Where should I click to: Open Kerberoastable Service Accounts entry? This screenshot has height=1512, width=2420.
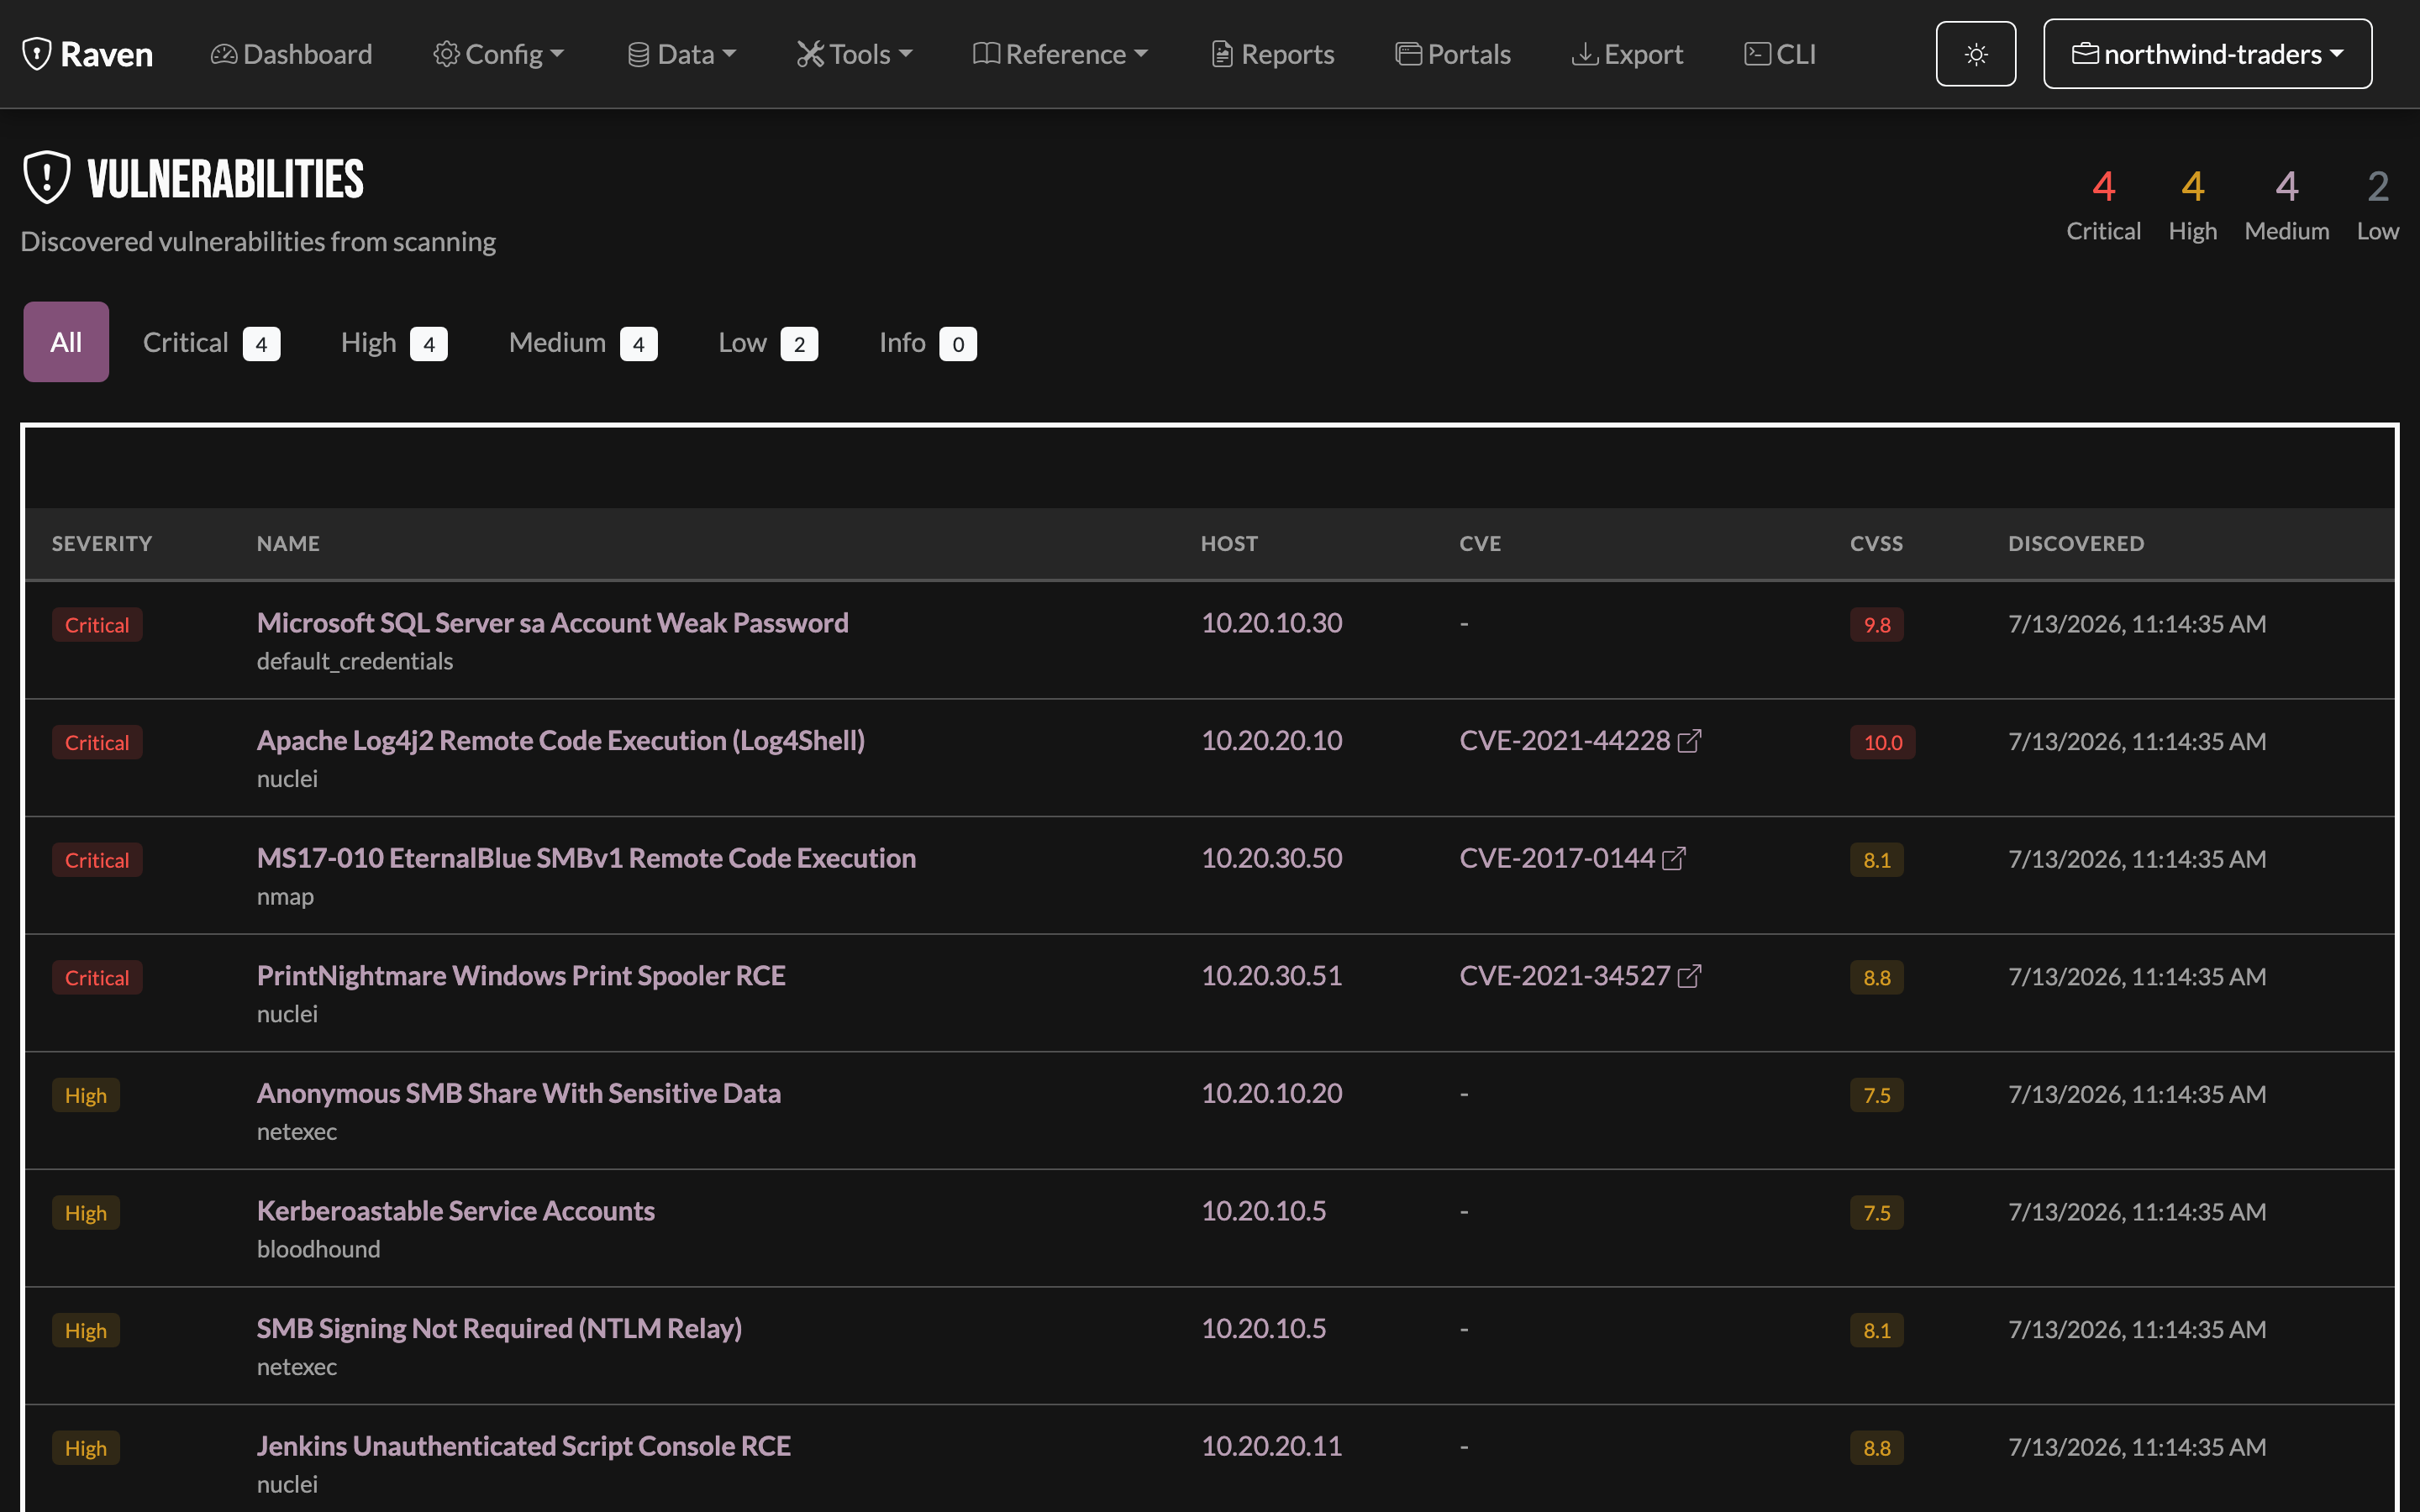tap(456, 1211)
